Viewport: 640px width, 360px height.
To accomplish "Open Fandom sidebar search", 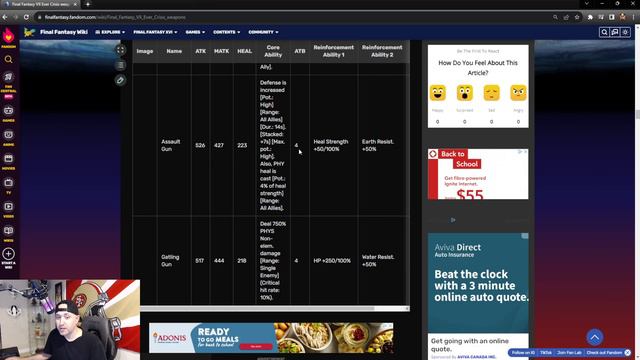I will point(9,60).
